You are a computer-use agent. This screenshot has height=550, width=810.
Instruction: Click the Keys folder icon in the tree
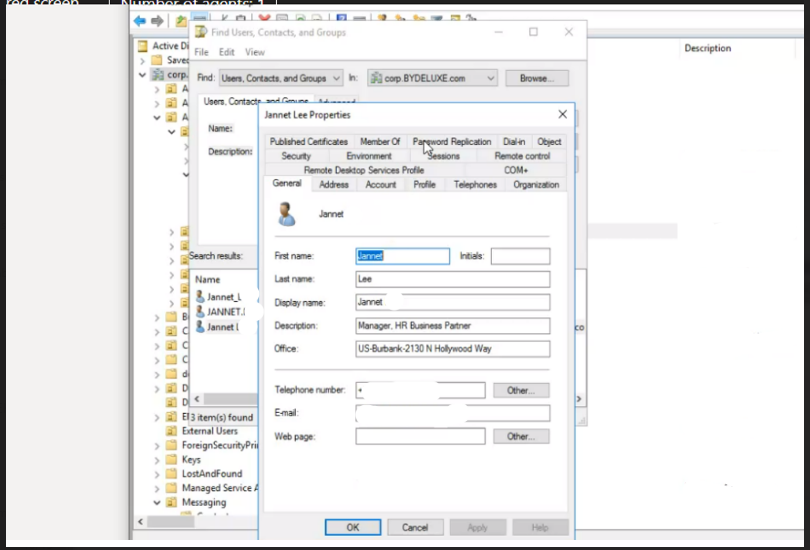tap(172, 459)
